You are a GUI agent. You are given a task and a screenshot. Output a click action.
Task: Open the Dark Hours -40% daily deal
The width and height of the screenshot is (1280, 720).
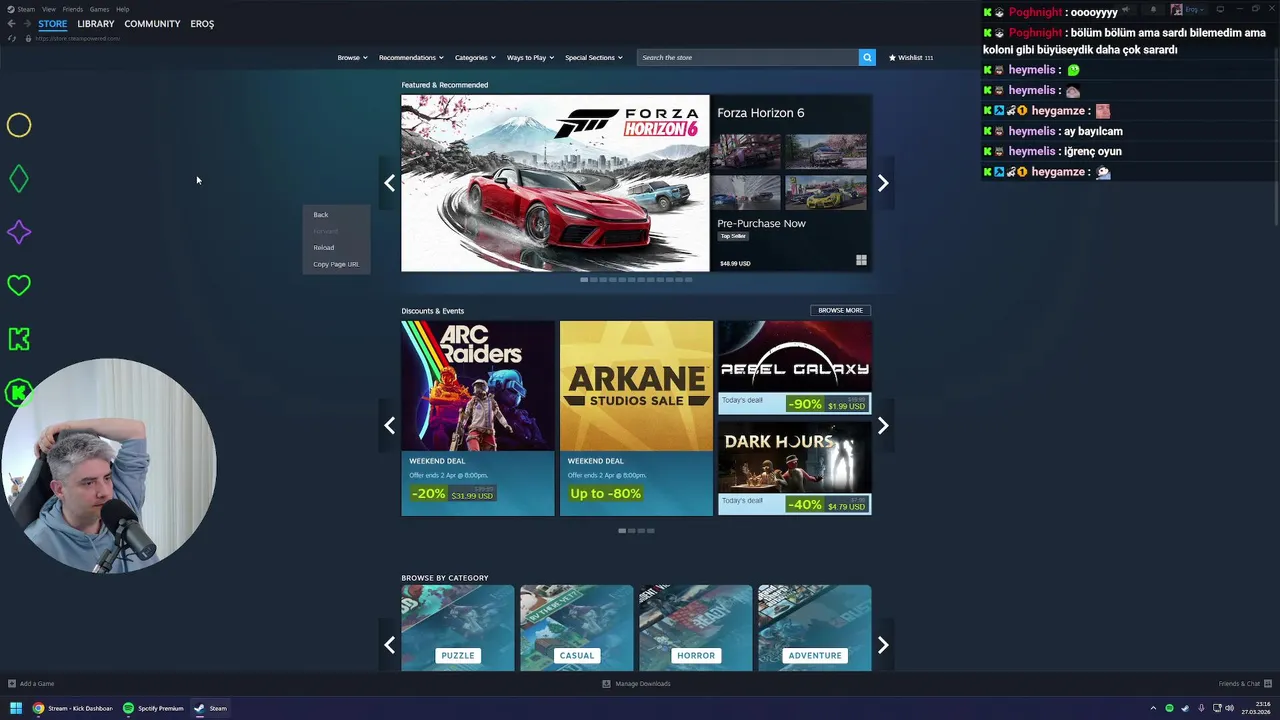794,468
